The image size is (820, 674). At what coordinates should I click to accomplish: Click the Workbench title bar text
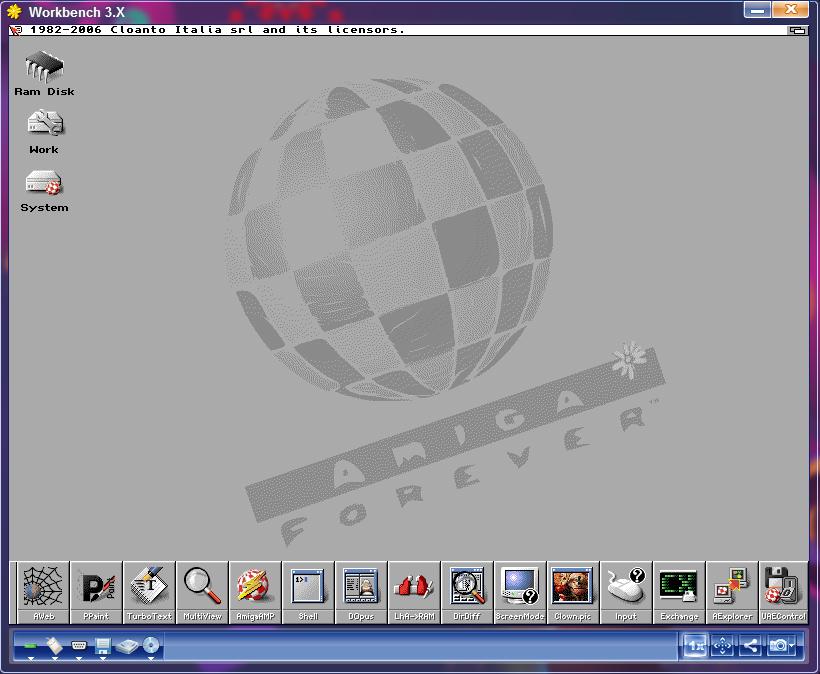pyautogui.click(x=217, y=30)
